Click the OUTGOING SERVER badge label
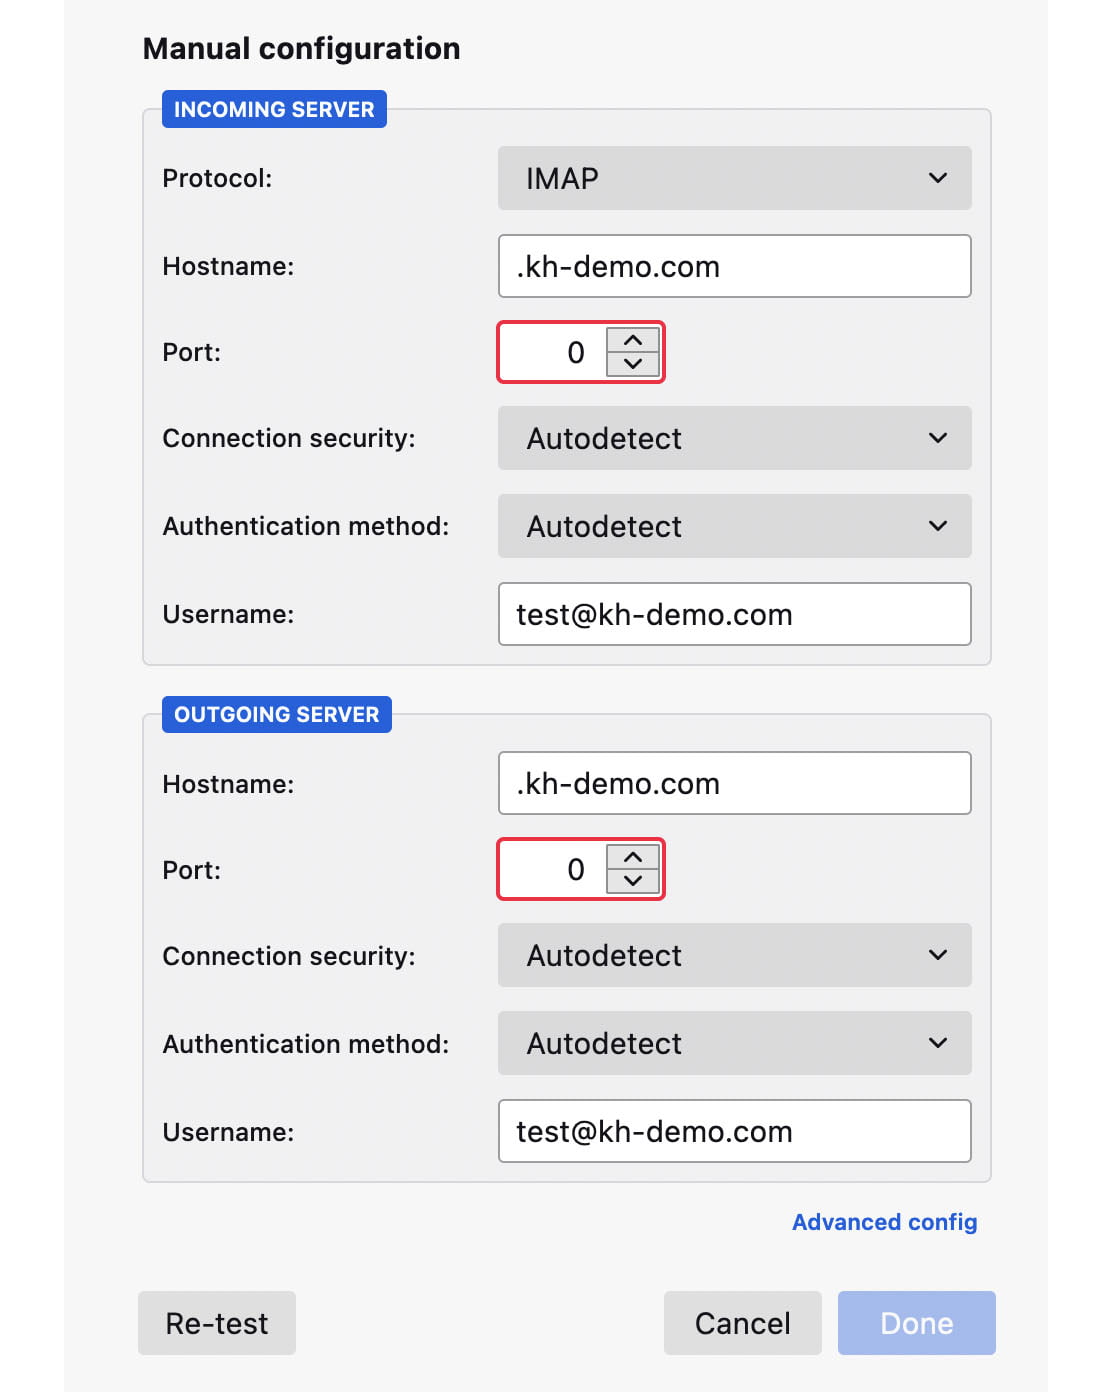1119x1392 pixels. (276, 714)
